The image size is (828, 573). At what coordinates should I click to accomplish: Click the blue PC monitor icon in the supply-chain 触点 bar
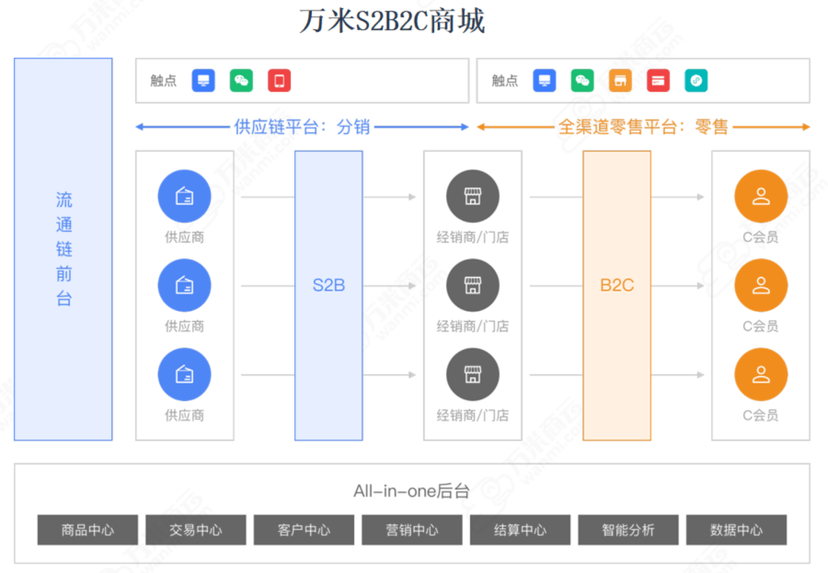[203, 81]
